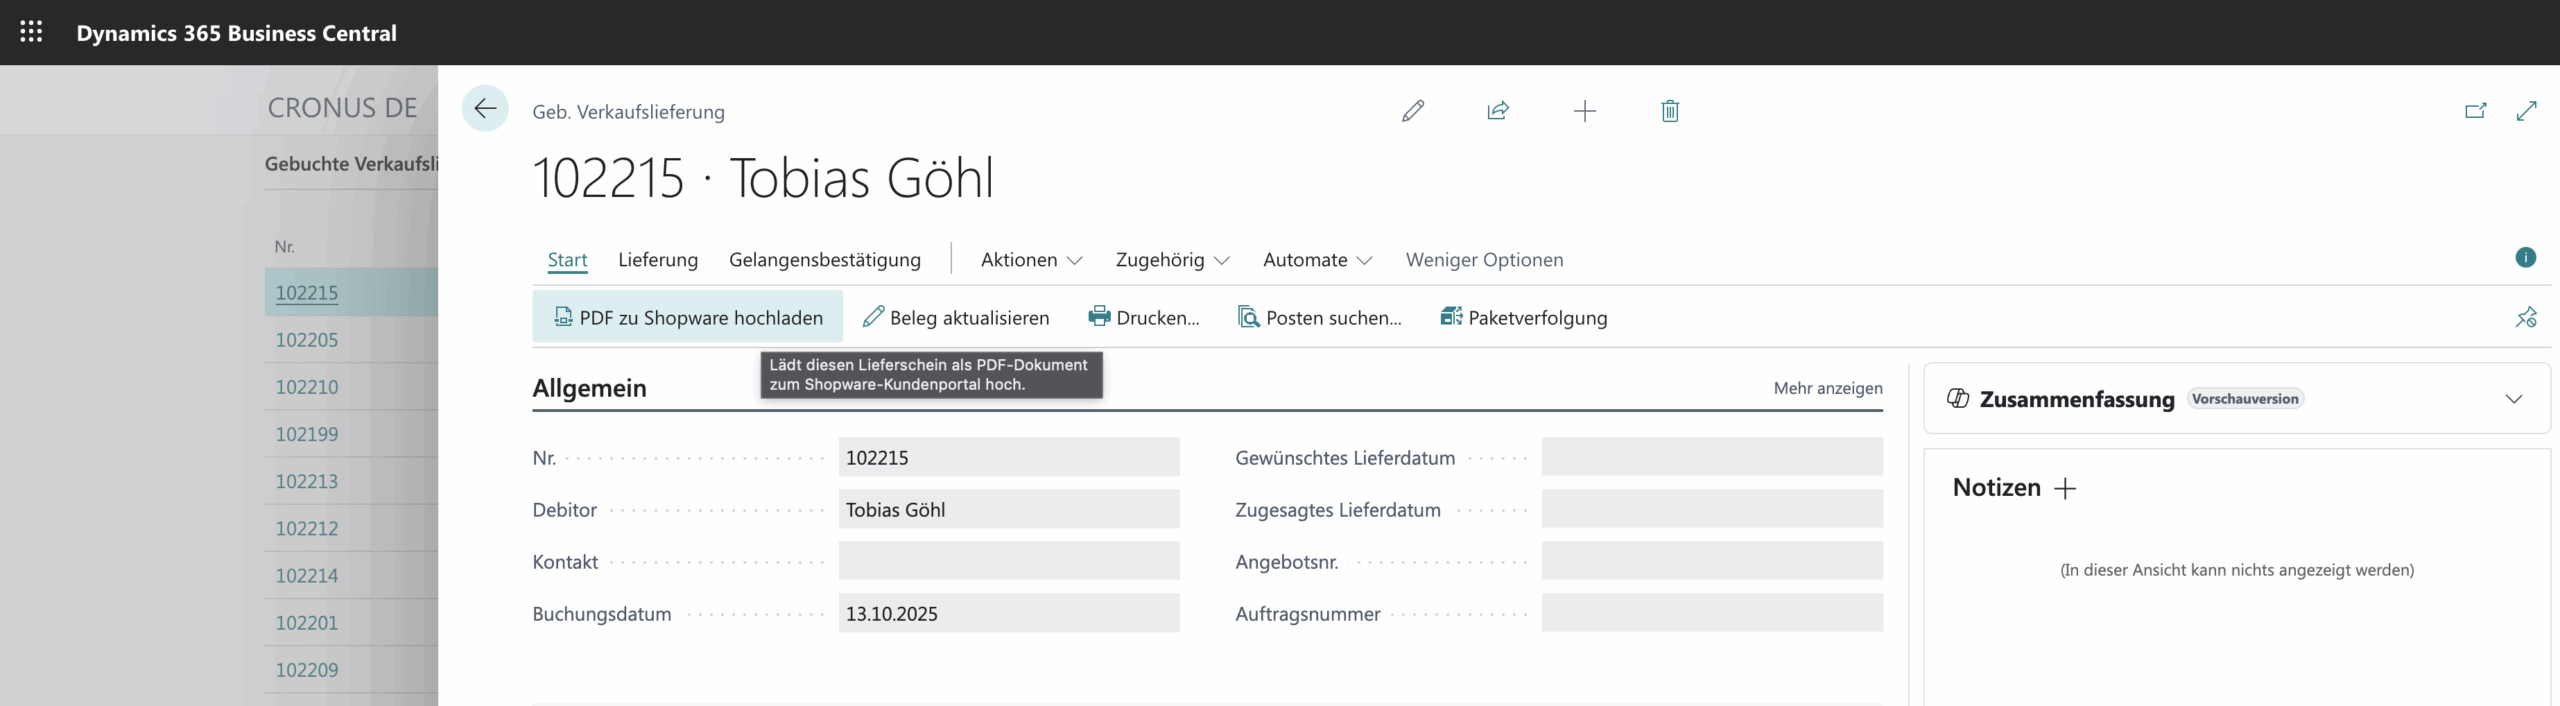Select the Gelangensbestätigung tab
The height and width of the screenshot is (706, 2560).
pyautogui.click(x=824, y=260)
